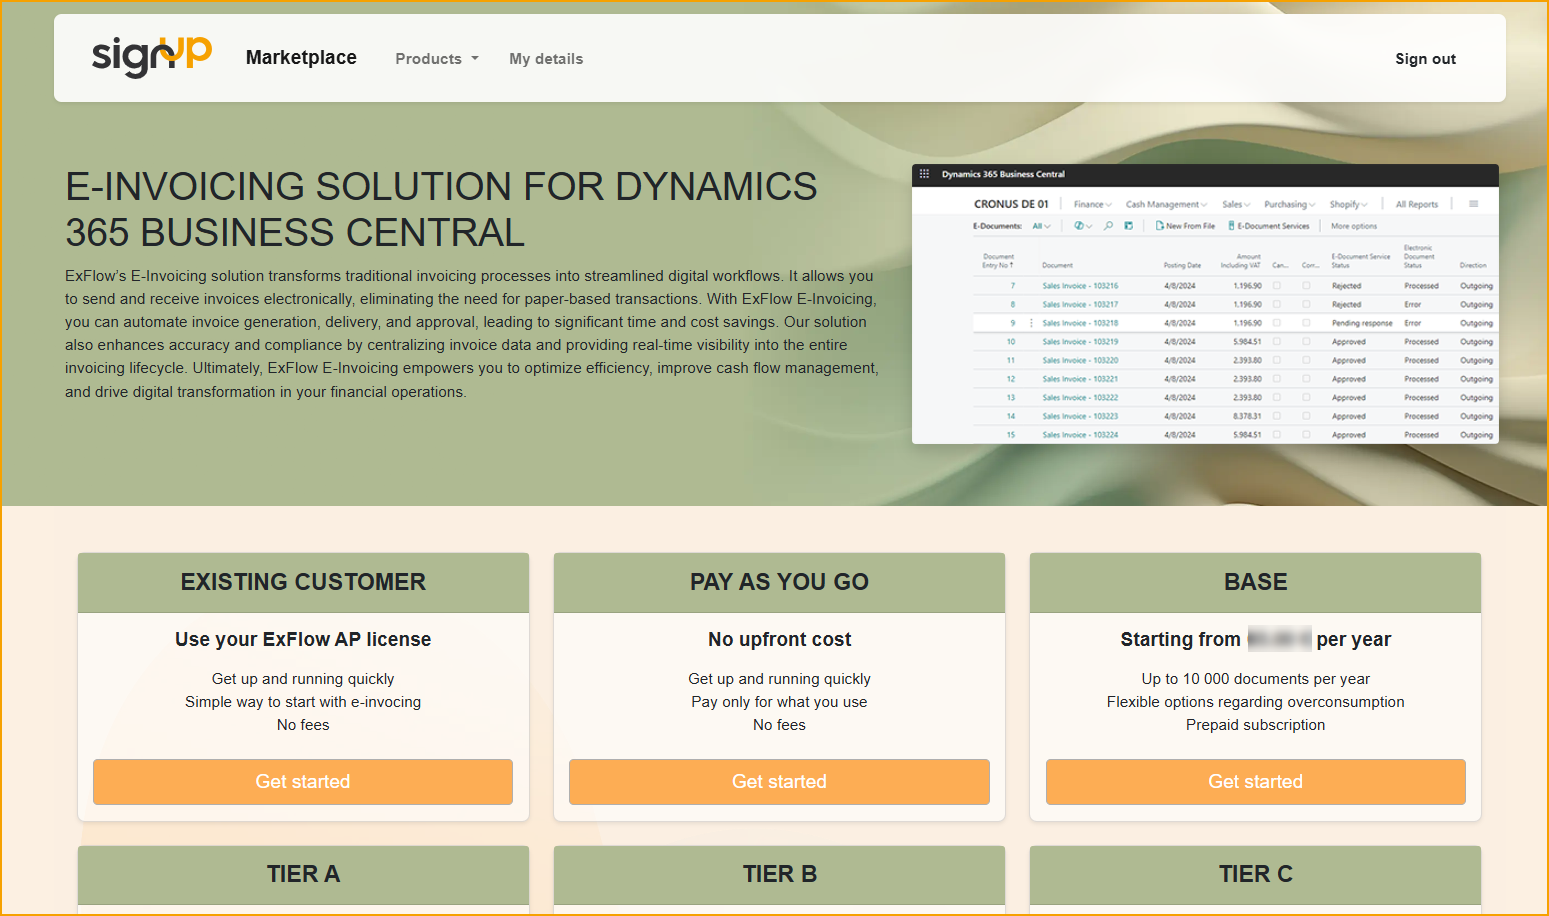This screenshot has height=916, width=1549.
Task: Click the New From File icon
Action: pyautogui.click(x=1159, y=226)
